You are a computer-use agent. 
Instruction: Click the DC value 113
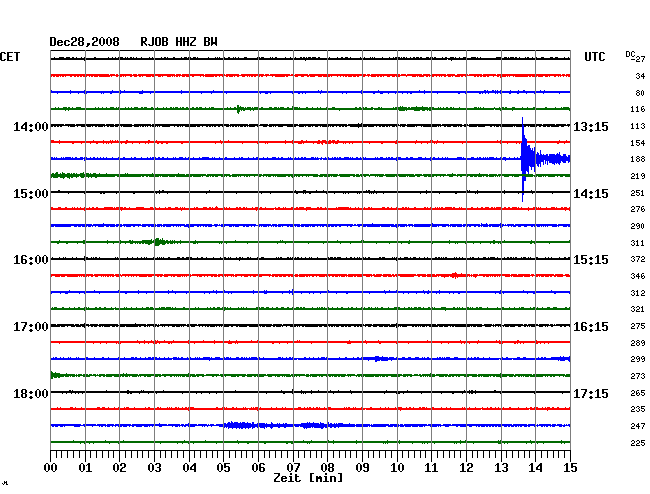638,126
